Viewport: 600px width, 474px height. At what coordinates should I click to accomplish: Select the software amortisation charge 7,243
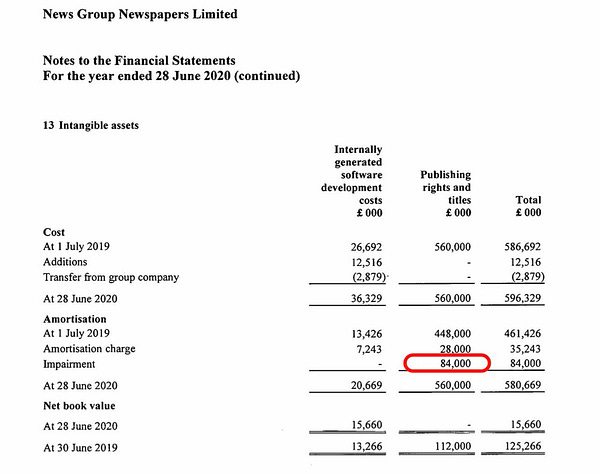tap(369, 349)
